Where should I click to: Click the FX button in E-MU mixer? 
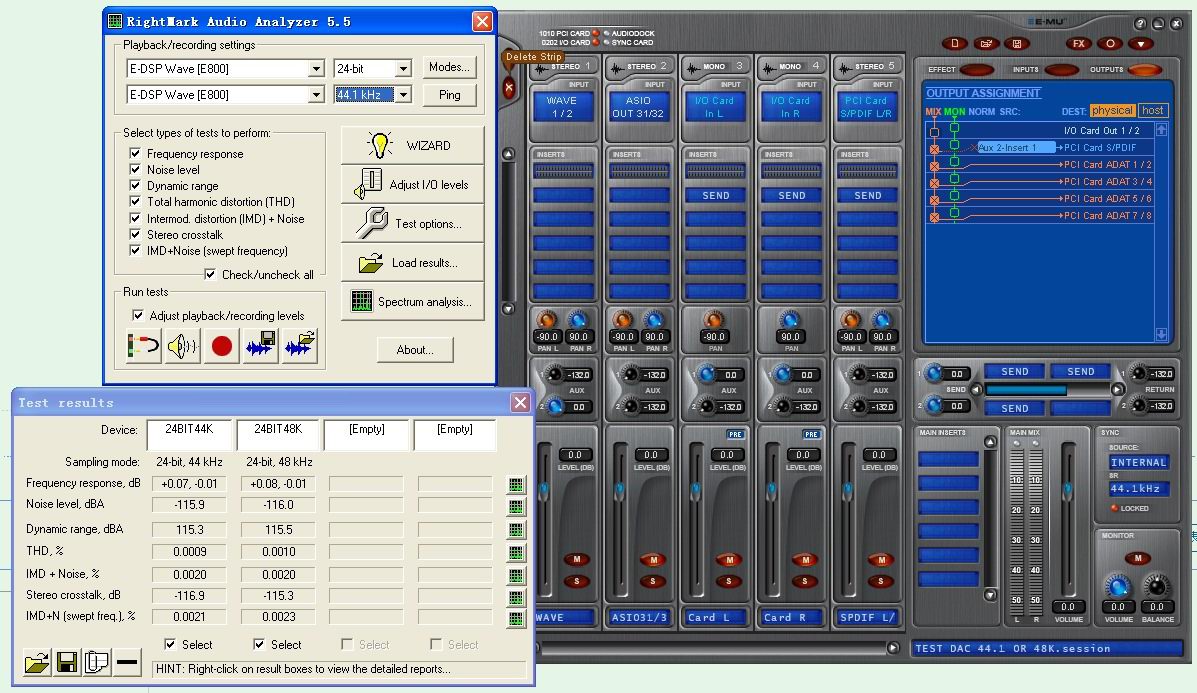(x=1079, y=44)
